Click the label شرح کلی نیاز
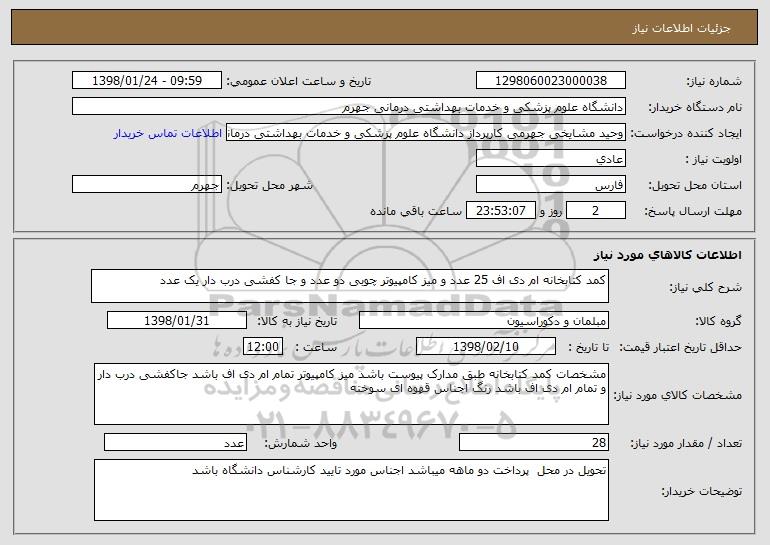770x545 pixels. (706, 287)
